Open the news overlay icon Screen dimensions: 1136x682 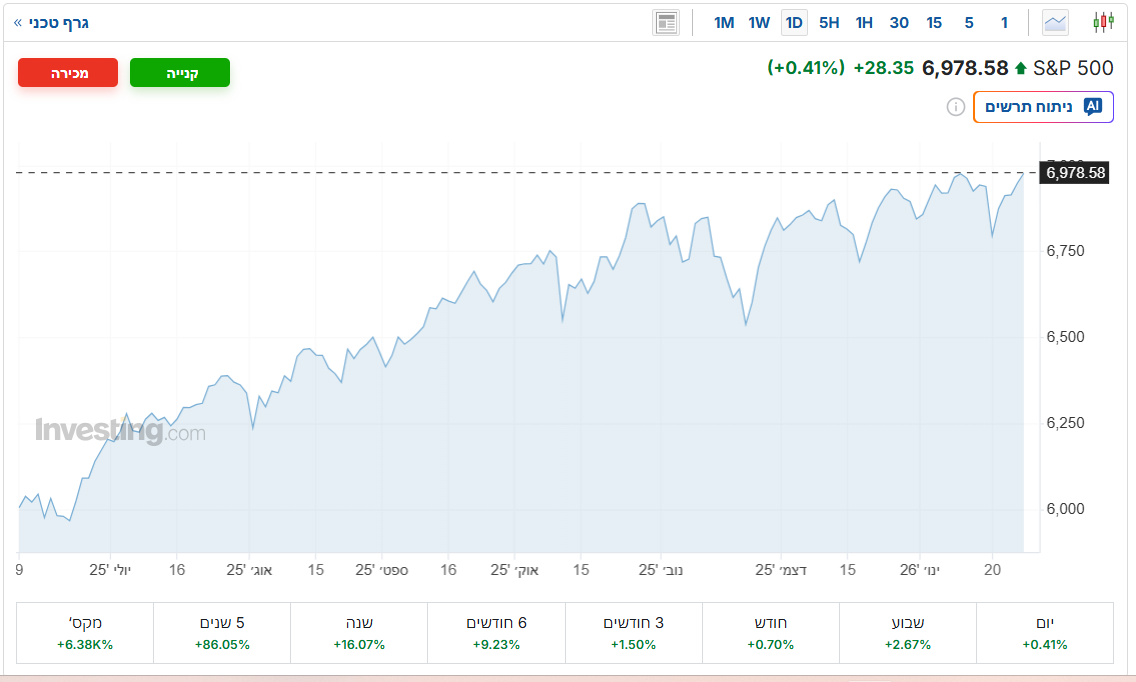(666, 22)
